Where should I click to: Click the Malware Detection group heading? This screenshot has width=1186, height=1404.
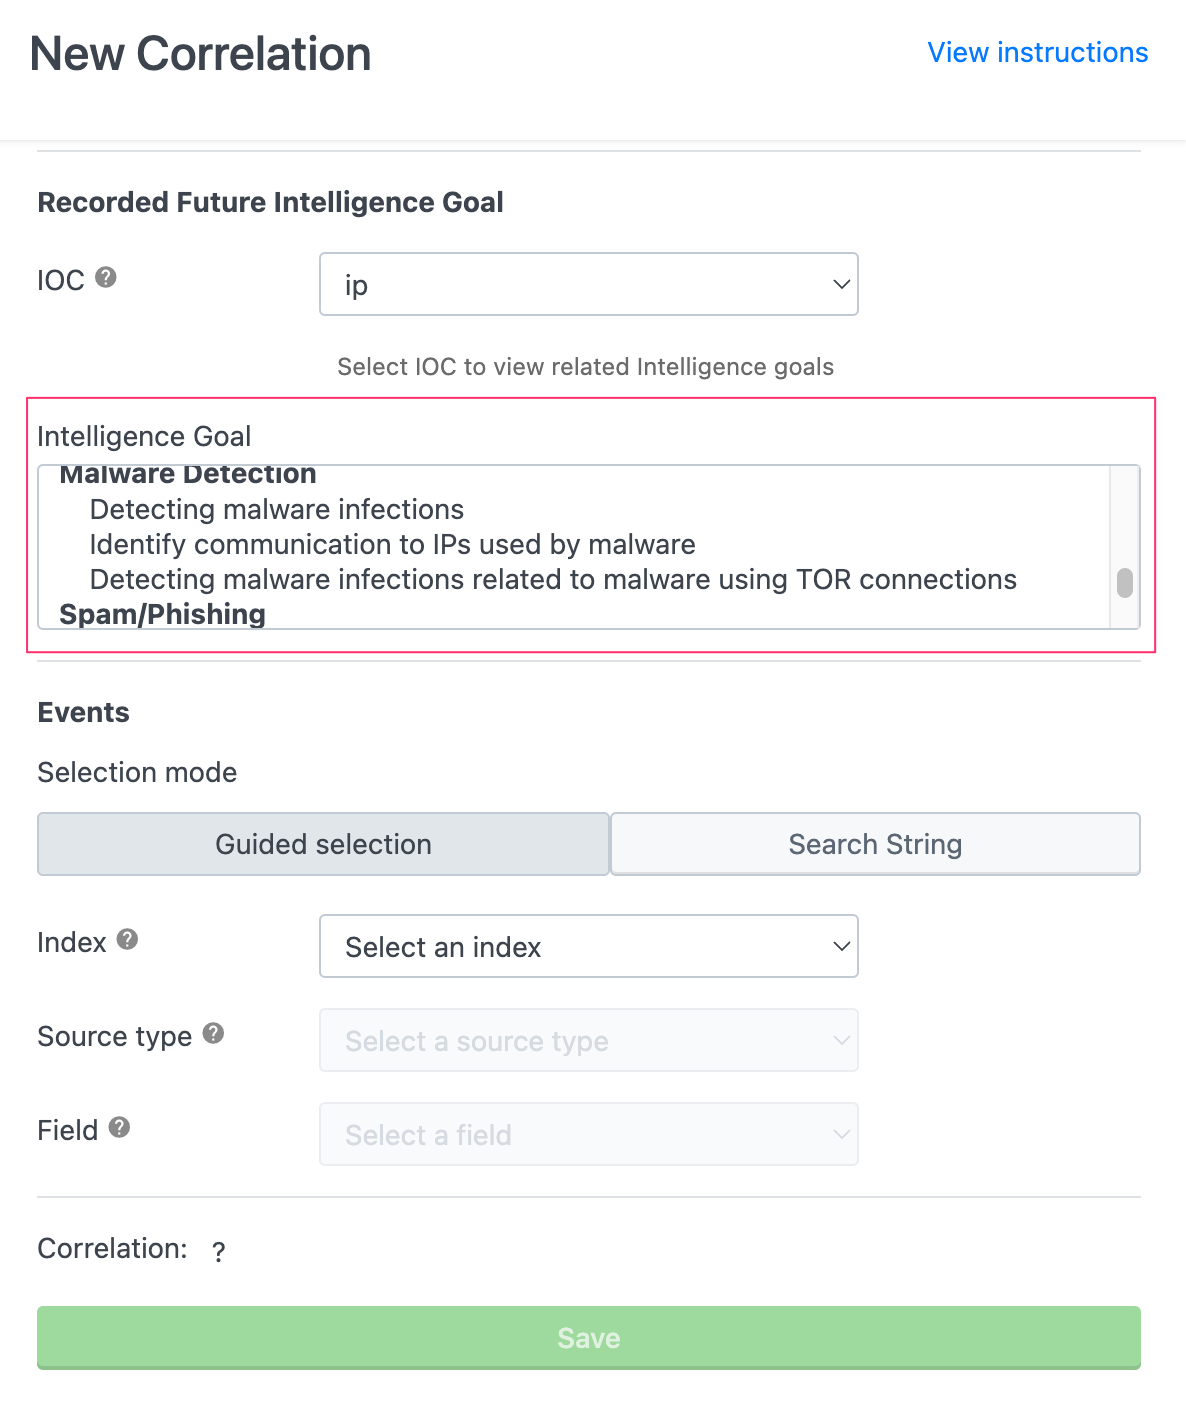click(188, 475)
